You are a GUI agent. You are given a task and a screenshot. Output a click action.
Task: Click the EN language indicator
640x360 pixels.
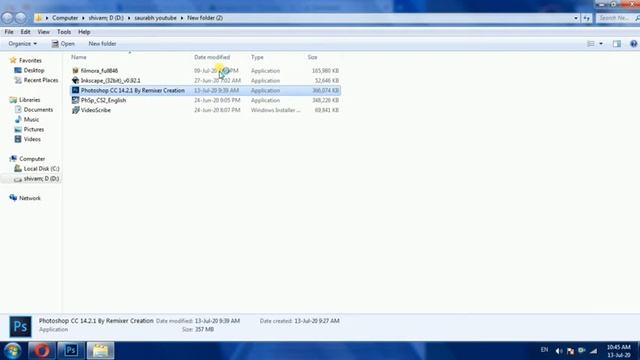point(544,350)
